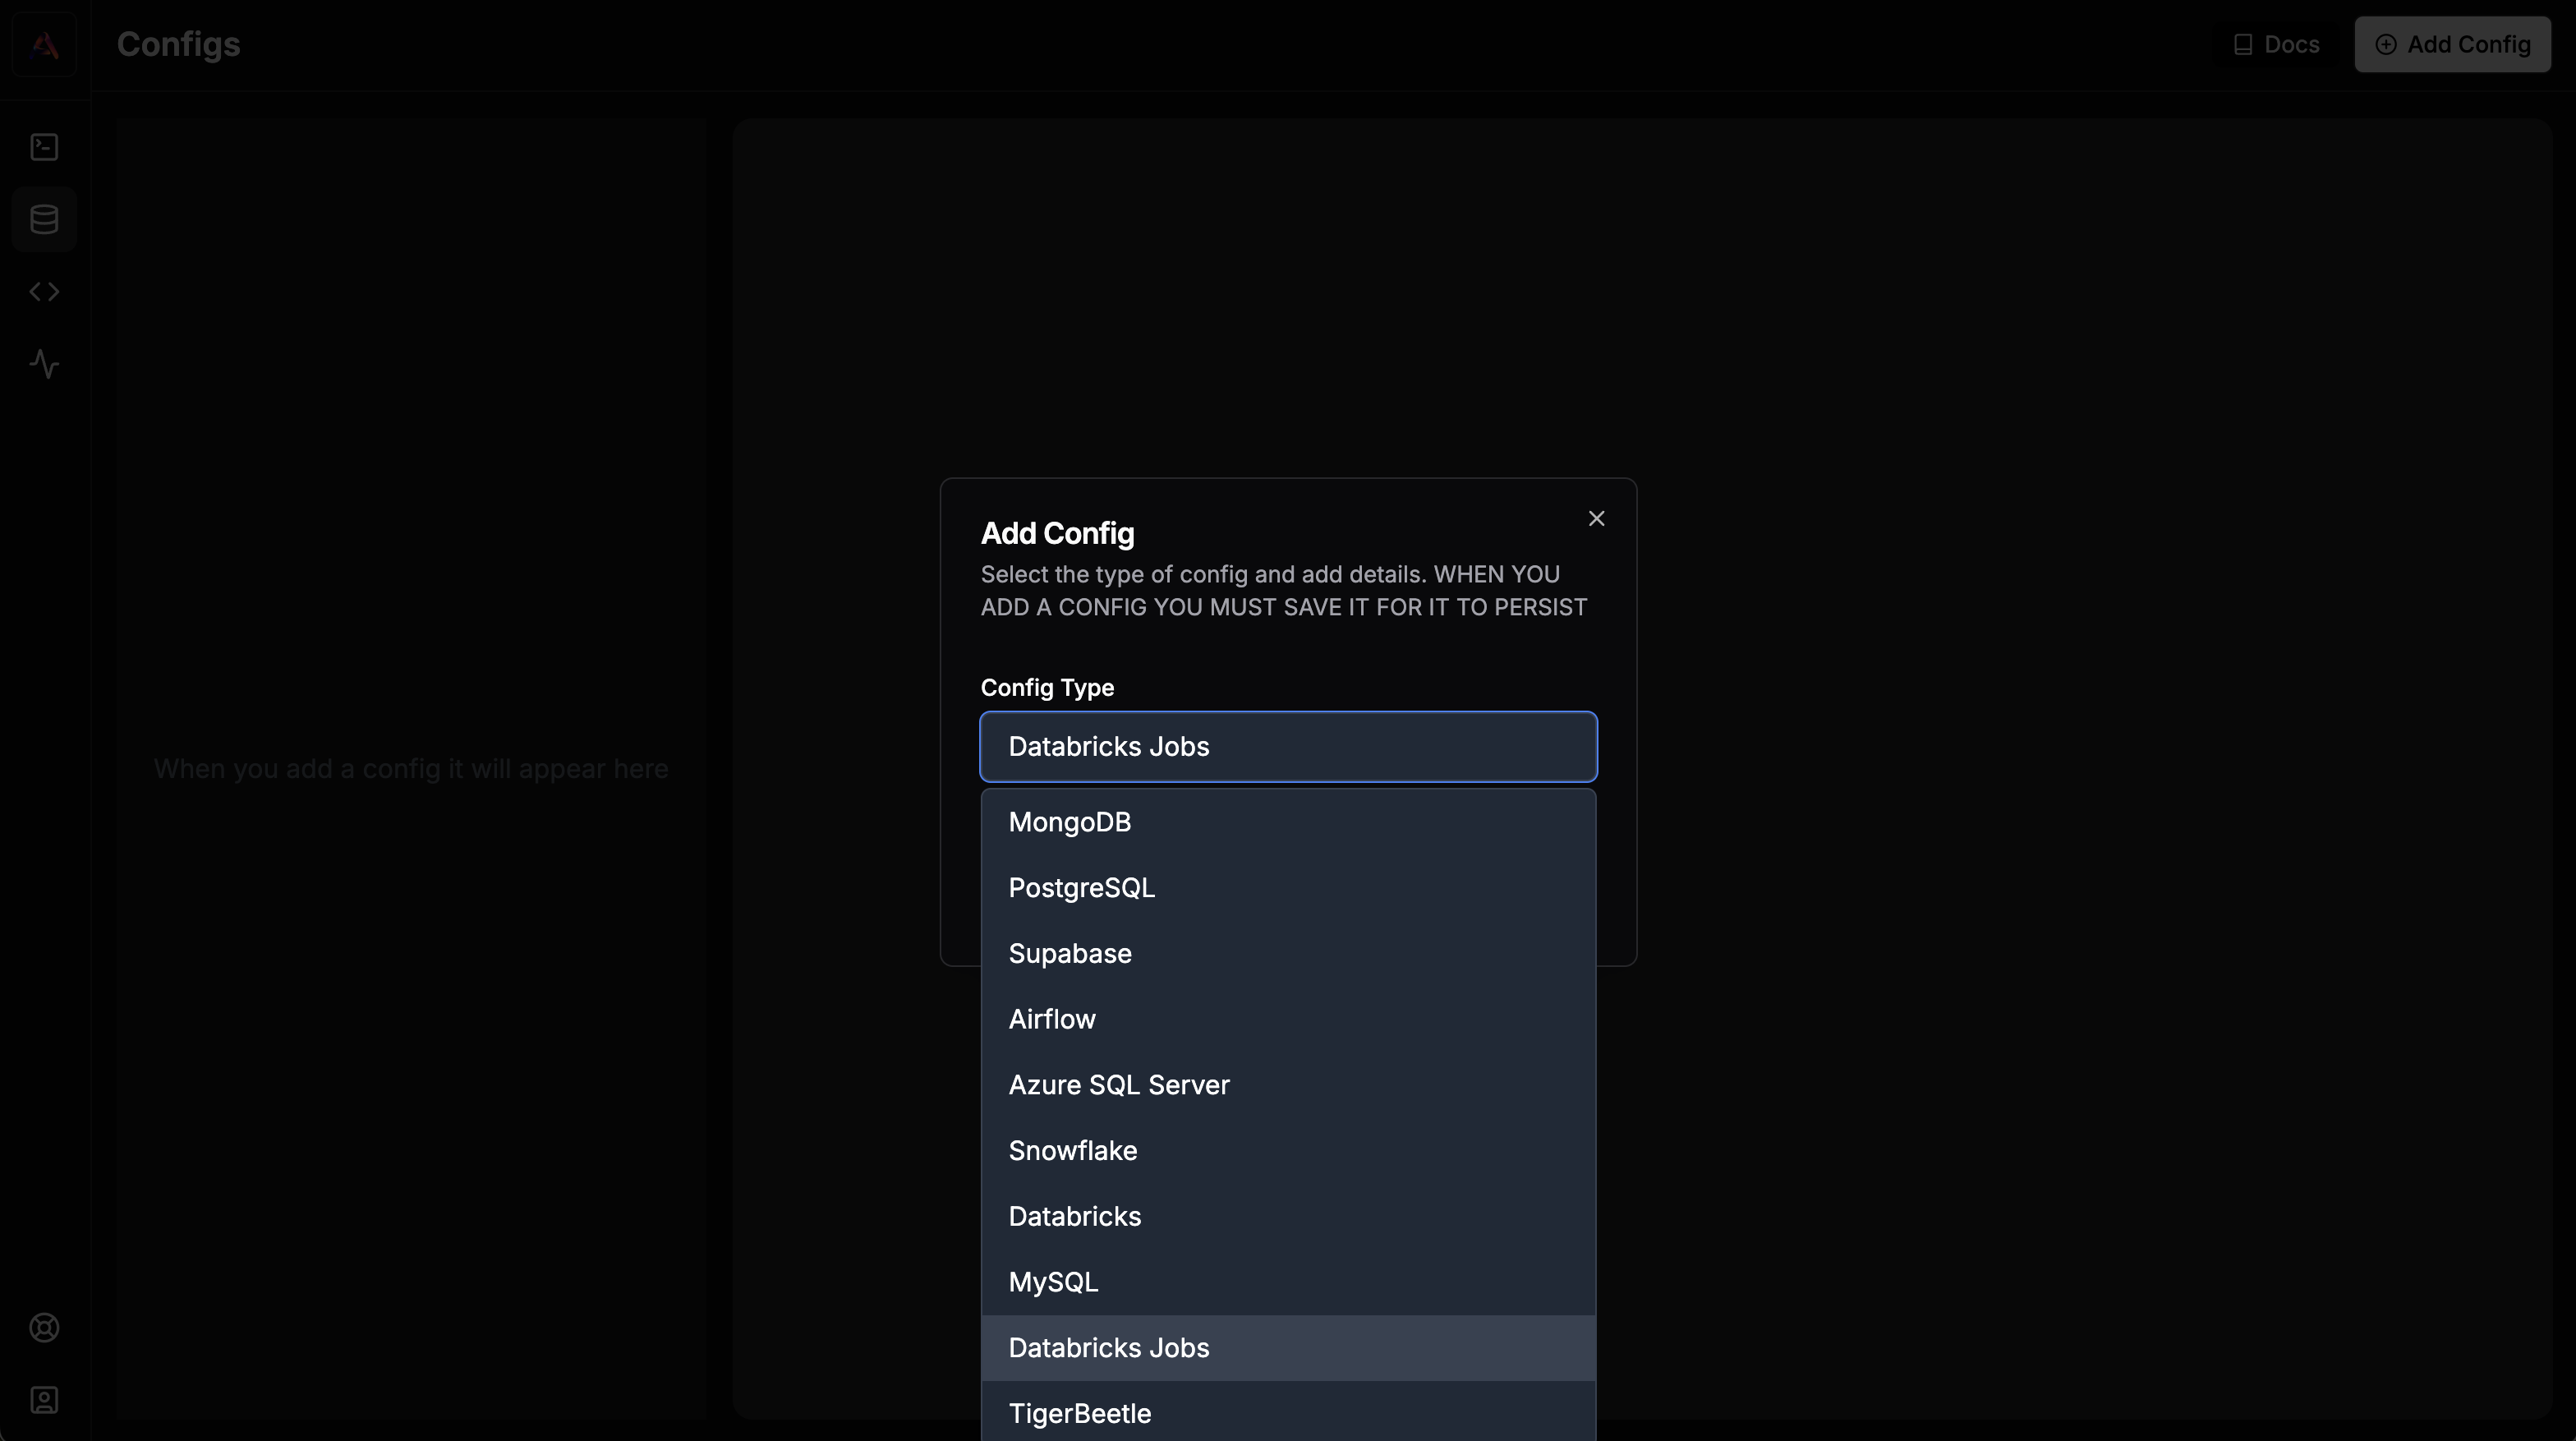Click the Add Config dialog heading

pyautogui.click(x=1057, y=533)
